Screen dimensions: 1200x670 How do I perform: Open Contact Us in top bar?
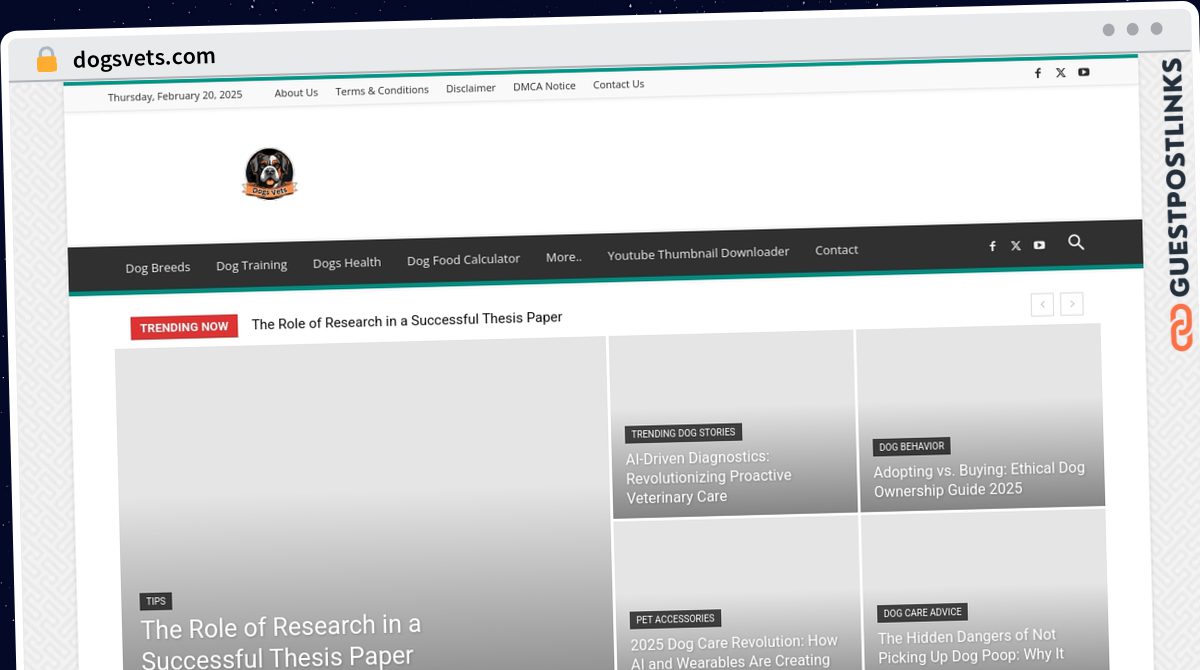click(x=618, y=84)
